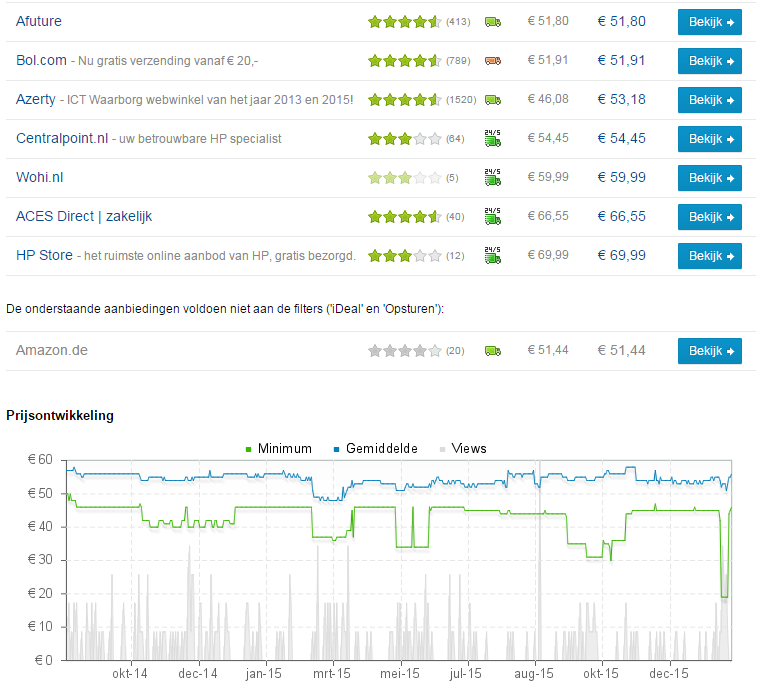Viewport: 777px width, 697px height.
Task: Click the Bol.com star rating
Action: tap(404, 61)
